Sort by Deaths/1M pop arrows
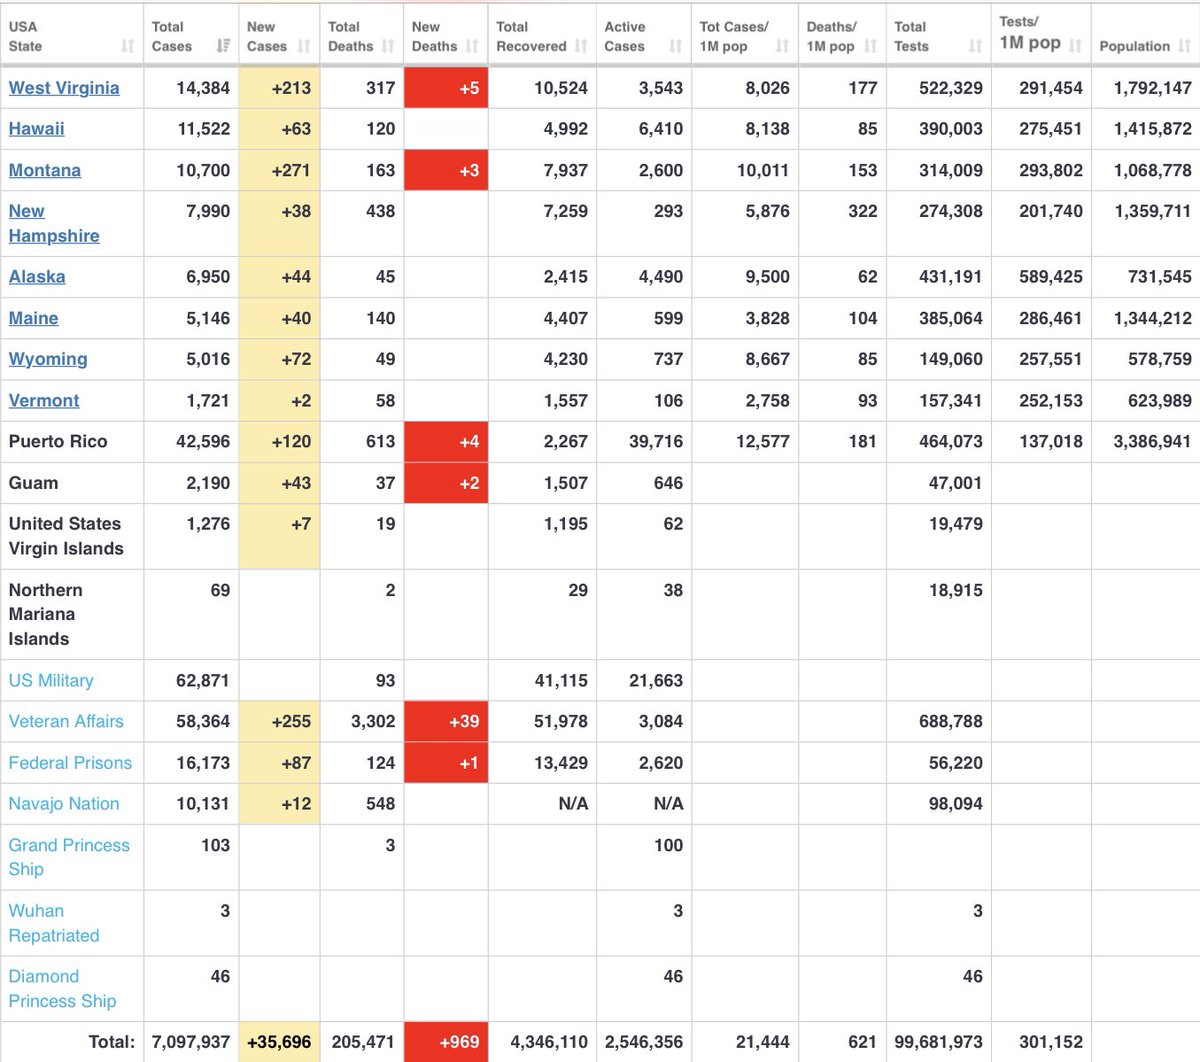This screenshot has height=1062, width=1200. coord(871,46)
